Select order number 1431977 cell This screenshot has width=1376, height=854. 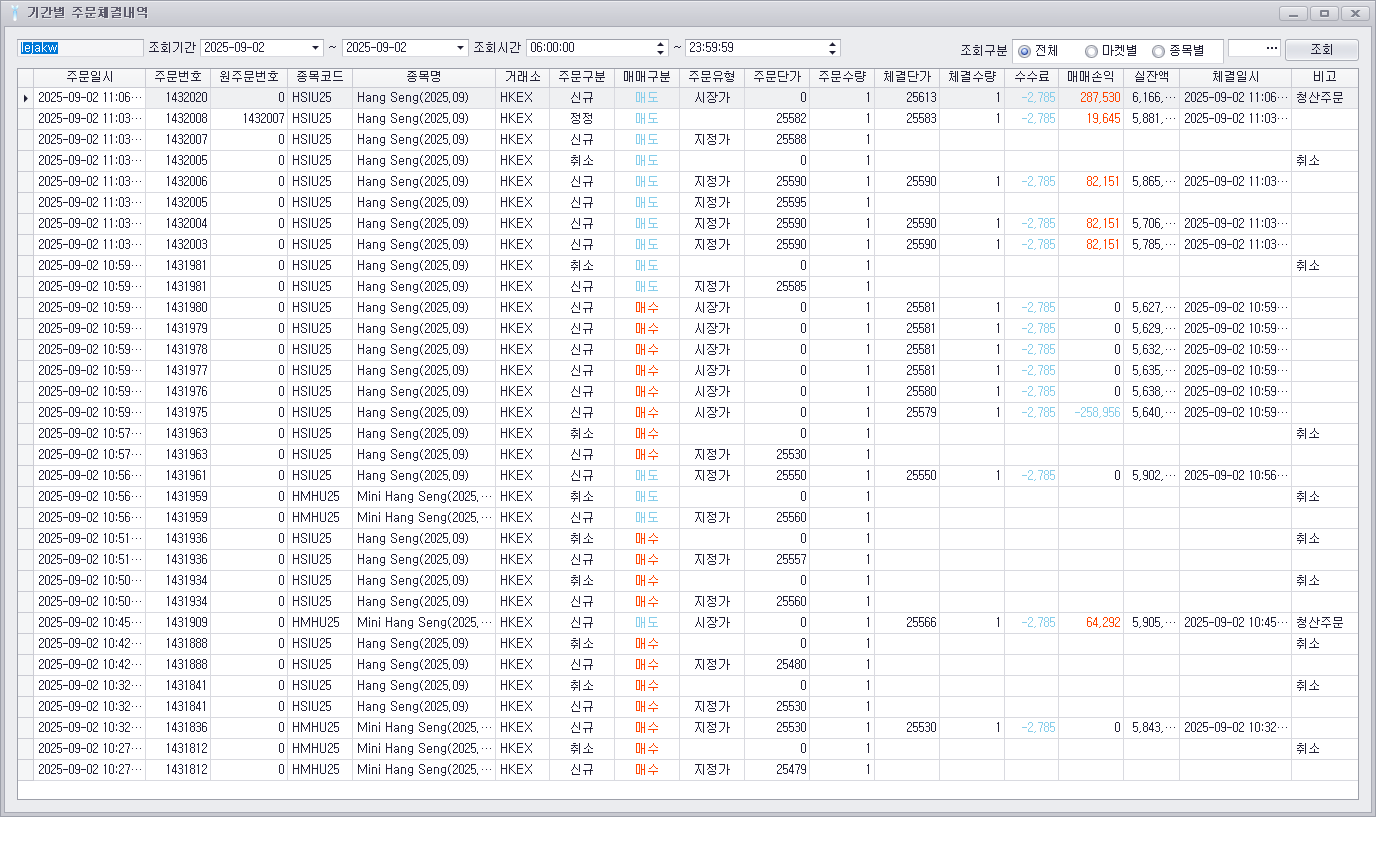(178, 371)
